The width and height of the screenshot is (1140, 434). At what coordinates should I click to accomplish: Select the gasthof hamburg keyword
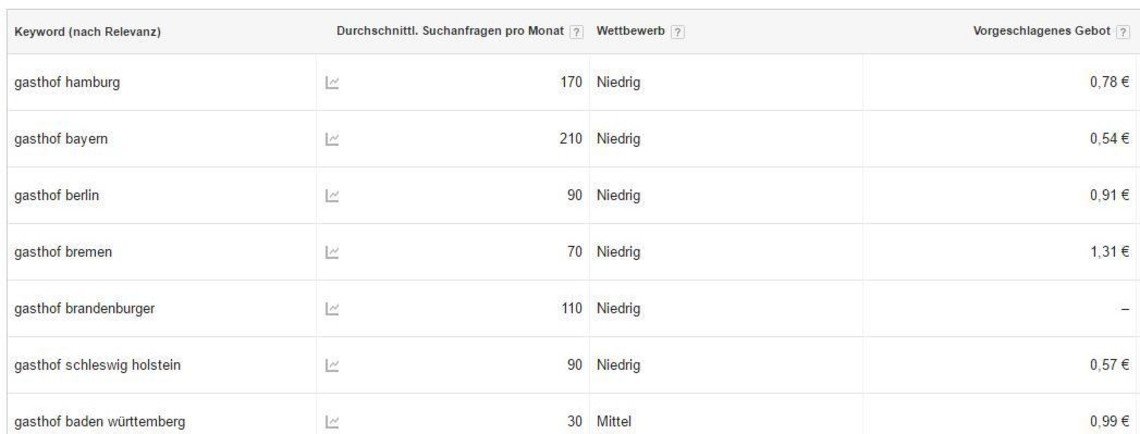(67, 82)
